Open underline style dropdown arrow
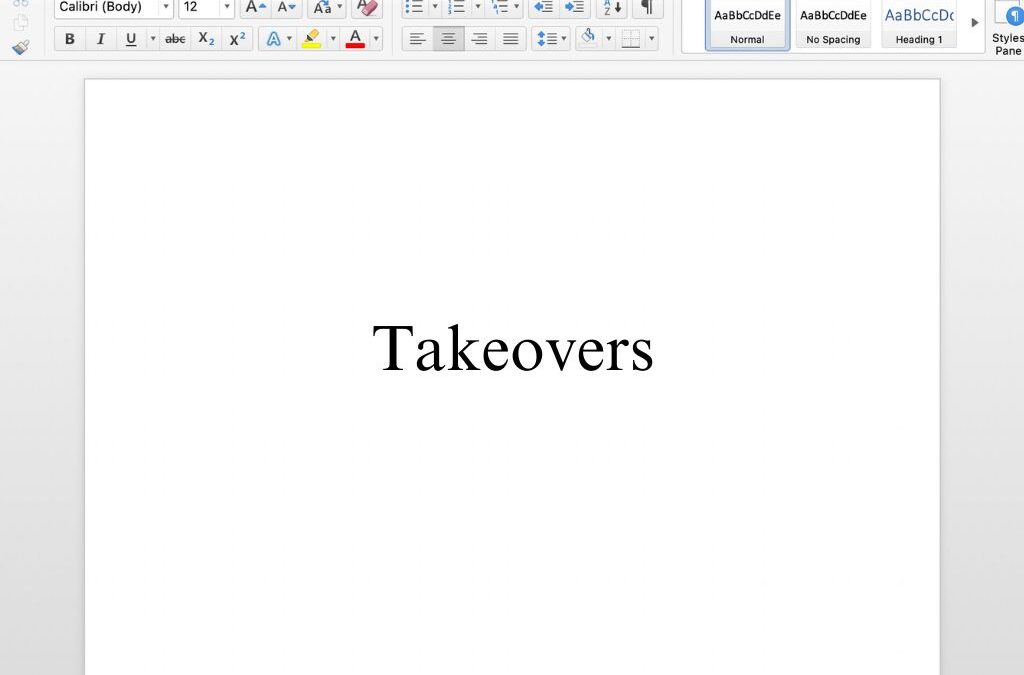 tap(153, 39)
